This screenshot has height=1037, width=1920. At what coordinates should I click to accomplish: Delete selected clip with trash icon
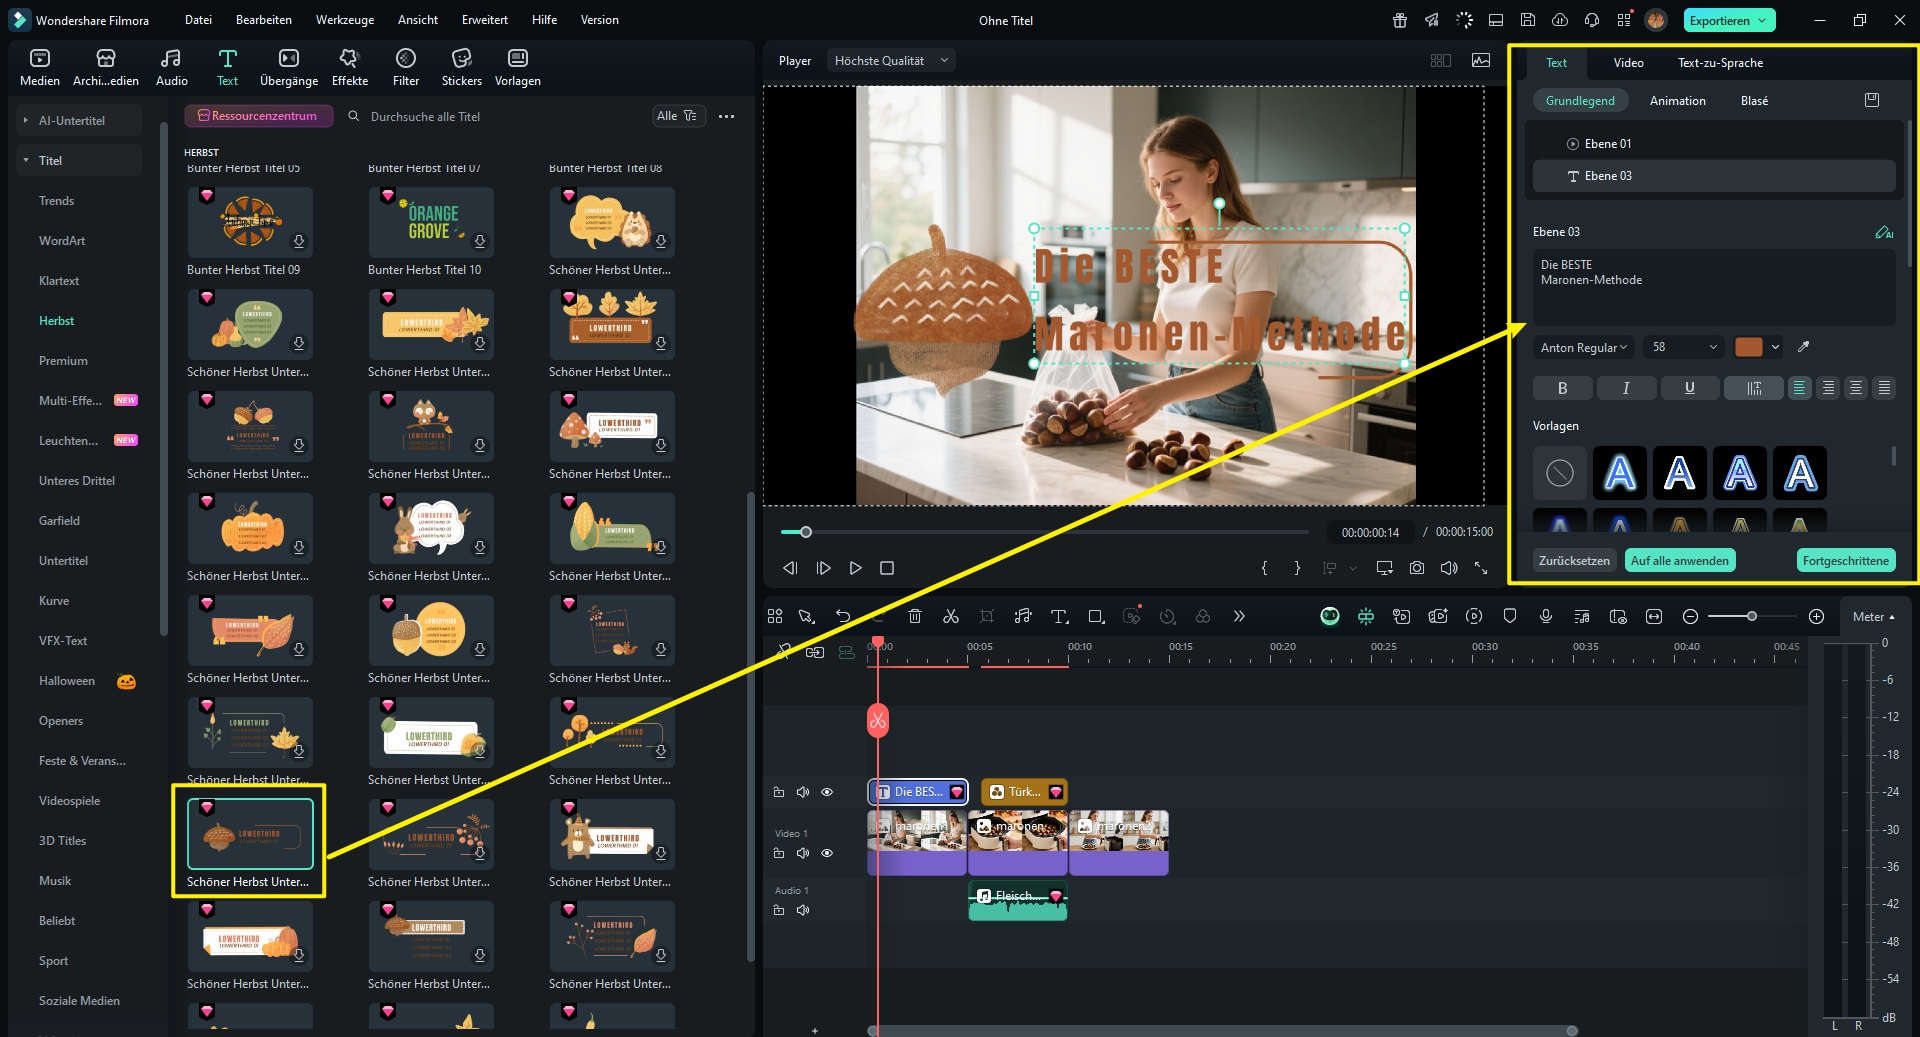coord(914,617)
